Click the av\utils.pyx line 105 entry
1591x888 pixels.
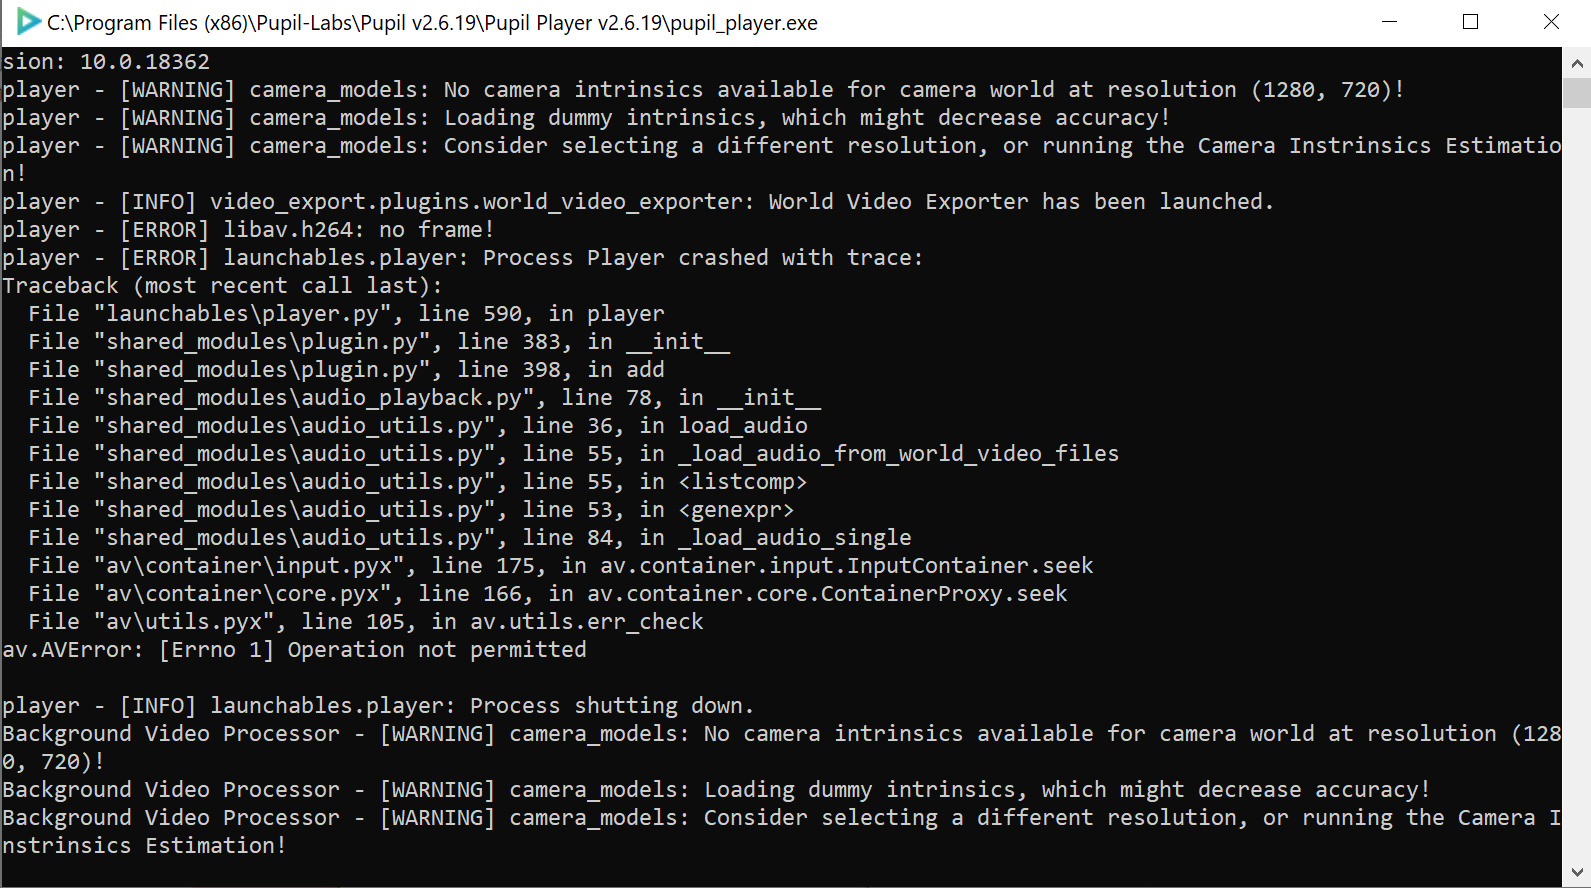pos(366,622)
